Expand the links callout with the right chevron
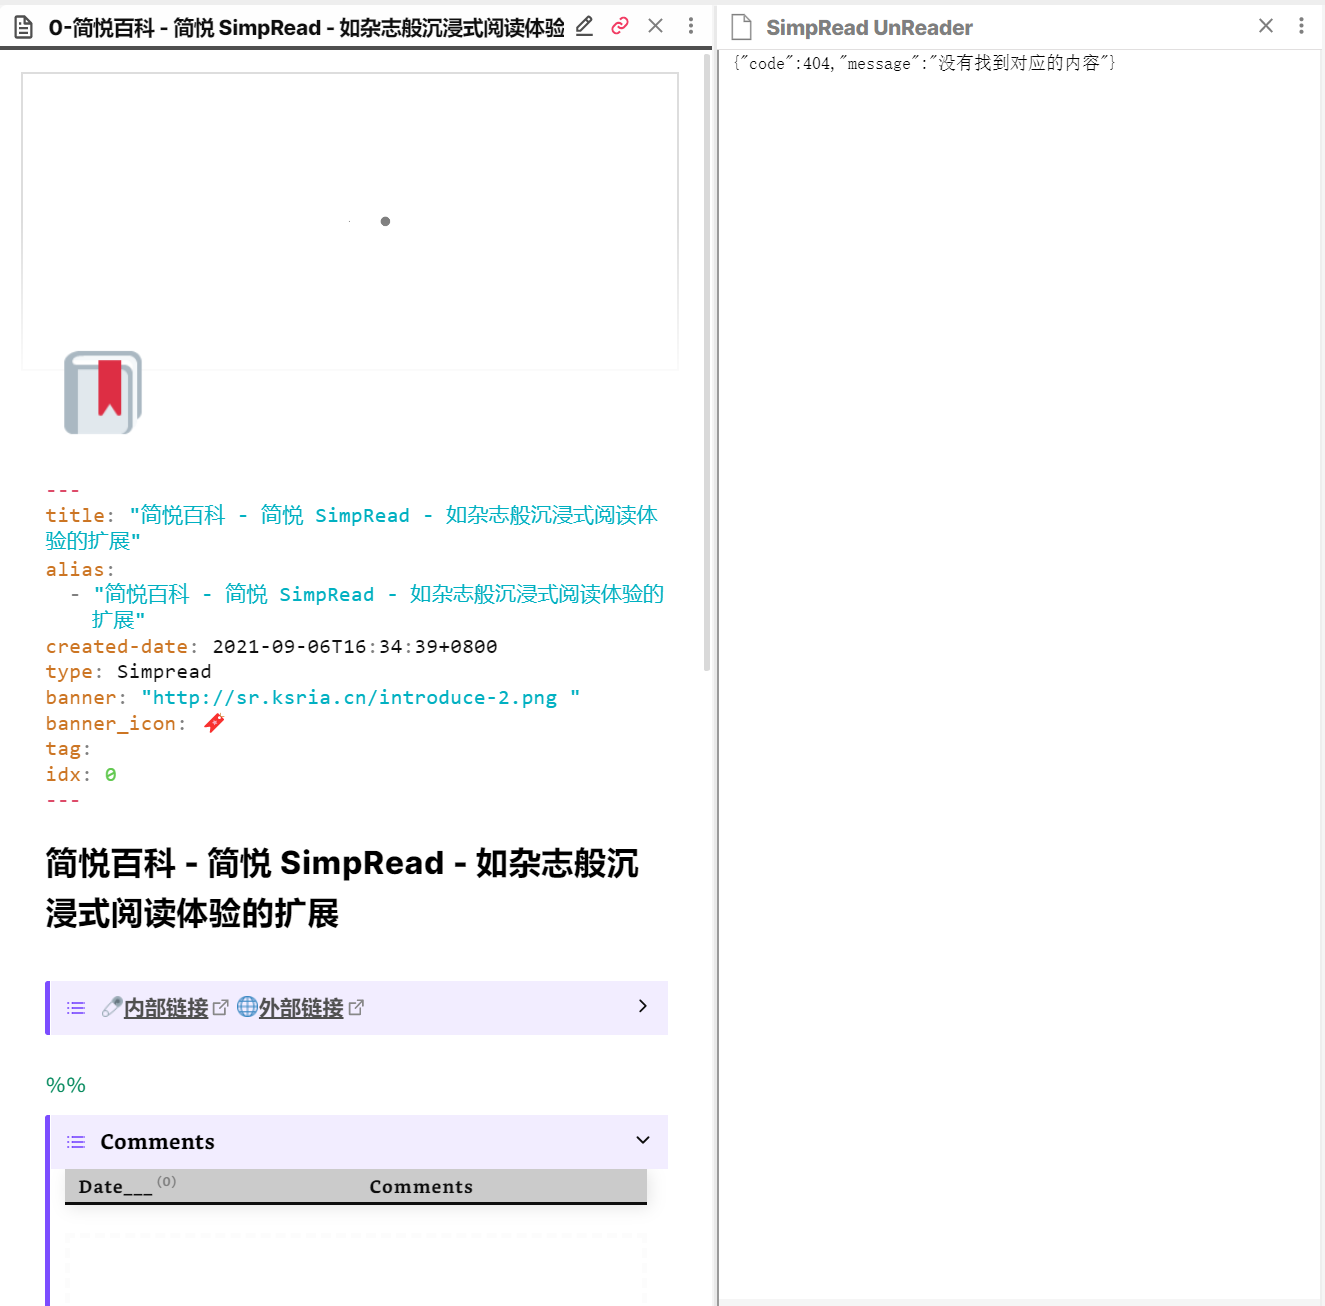 (x=643, y=1006)
